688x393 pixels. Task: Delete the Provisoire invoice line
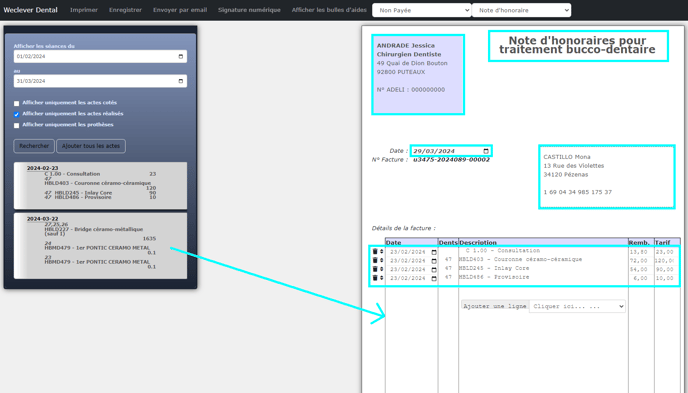click(375, 278)
